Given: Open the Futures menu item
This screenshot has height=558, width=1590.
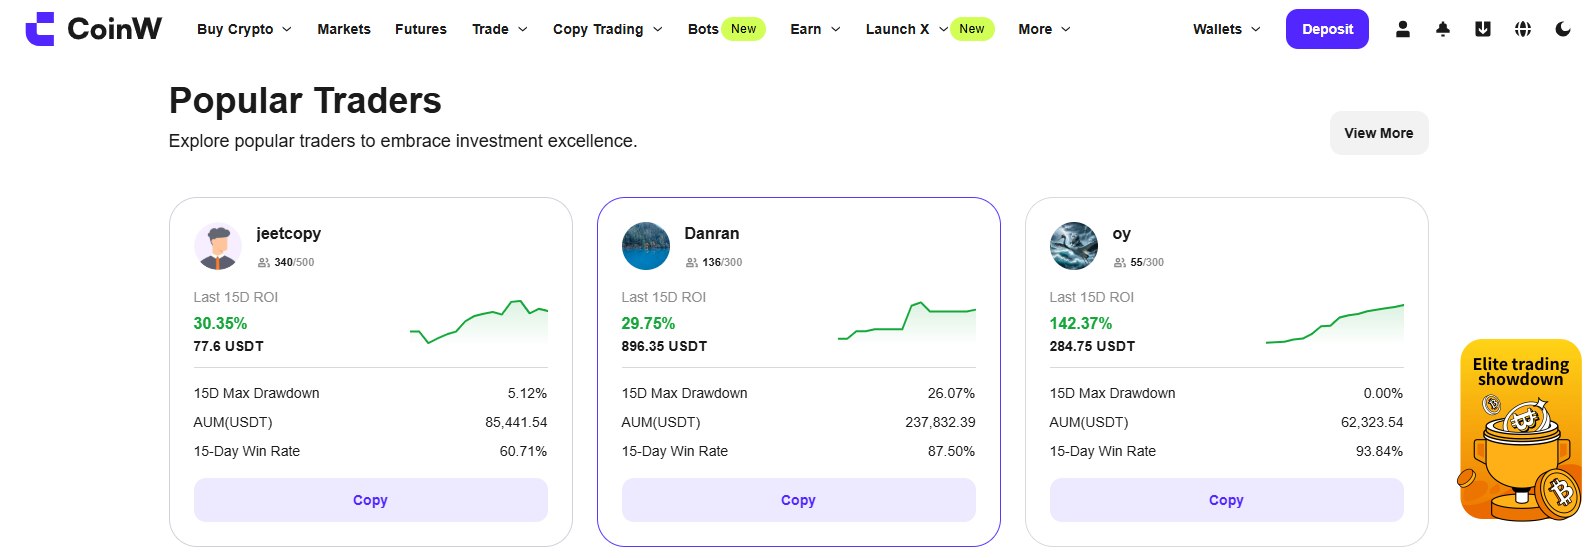Looking at the screenshot, I should click(x=421, y=29).
